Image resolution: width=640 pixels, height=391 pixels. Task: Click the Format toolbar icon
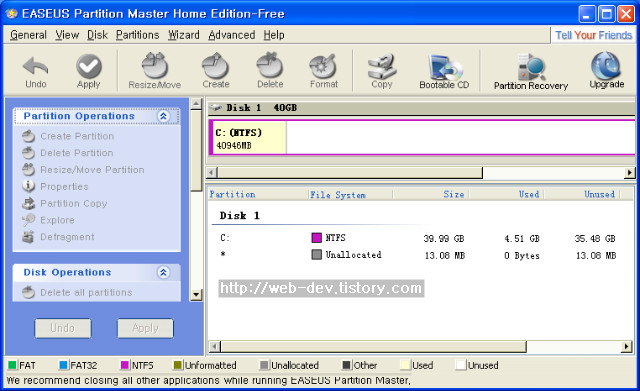[323, 66]
